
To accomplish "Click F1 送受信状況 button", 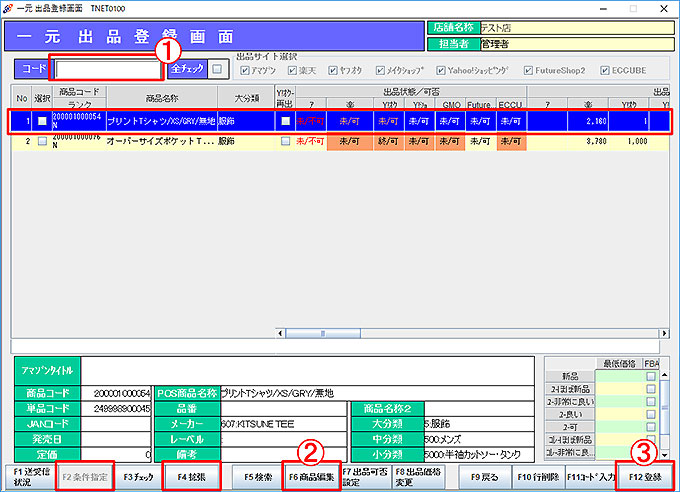I will pos(27,477).
